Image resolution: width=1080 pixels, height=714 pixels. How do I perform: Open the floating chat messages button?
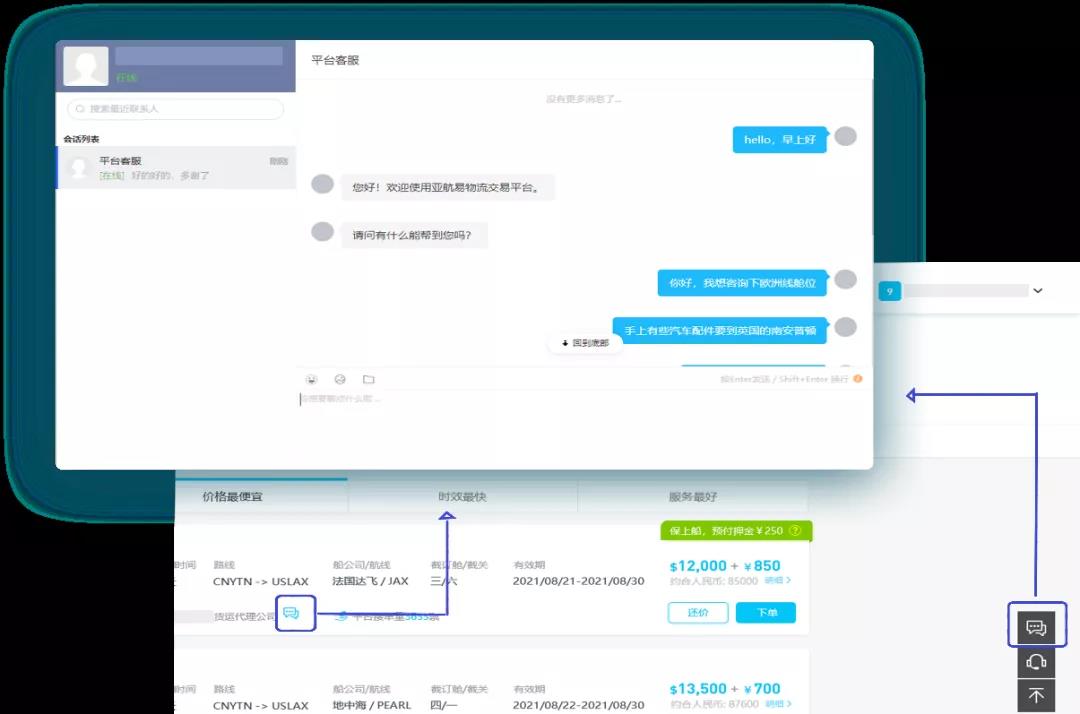[1036, 628]
